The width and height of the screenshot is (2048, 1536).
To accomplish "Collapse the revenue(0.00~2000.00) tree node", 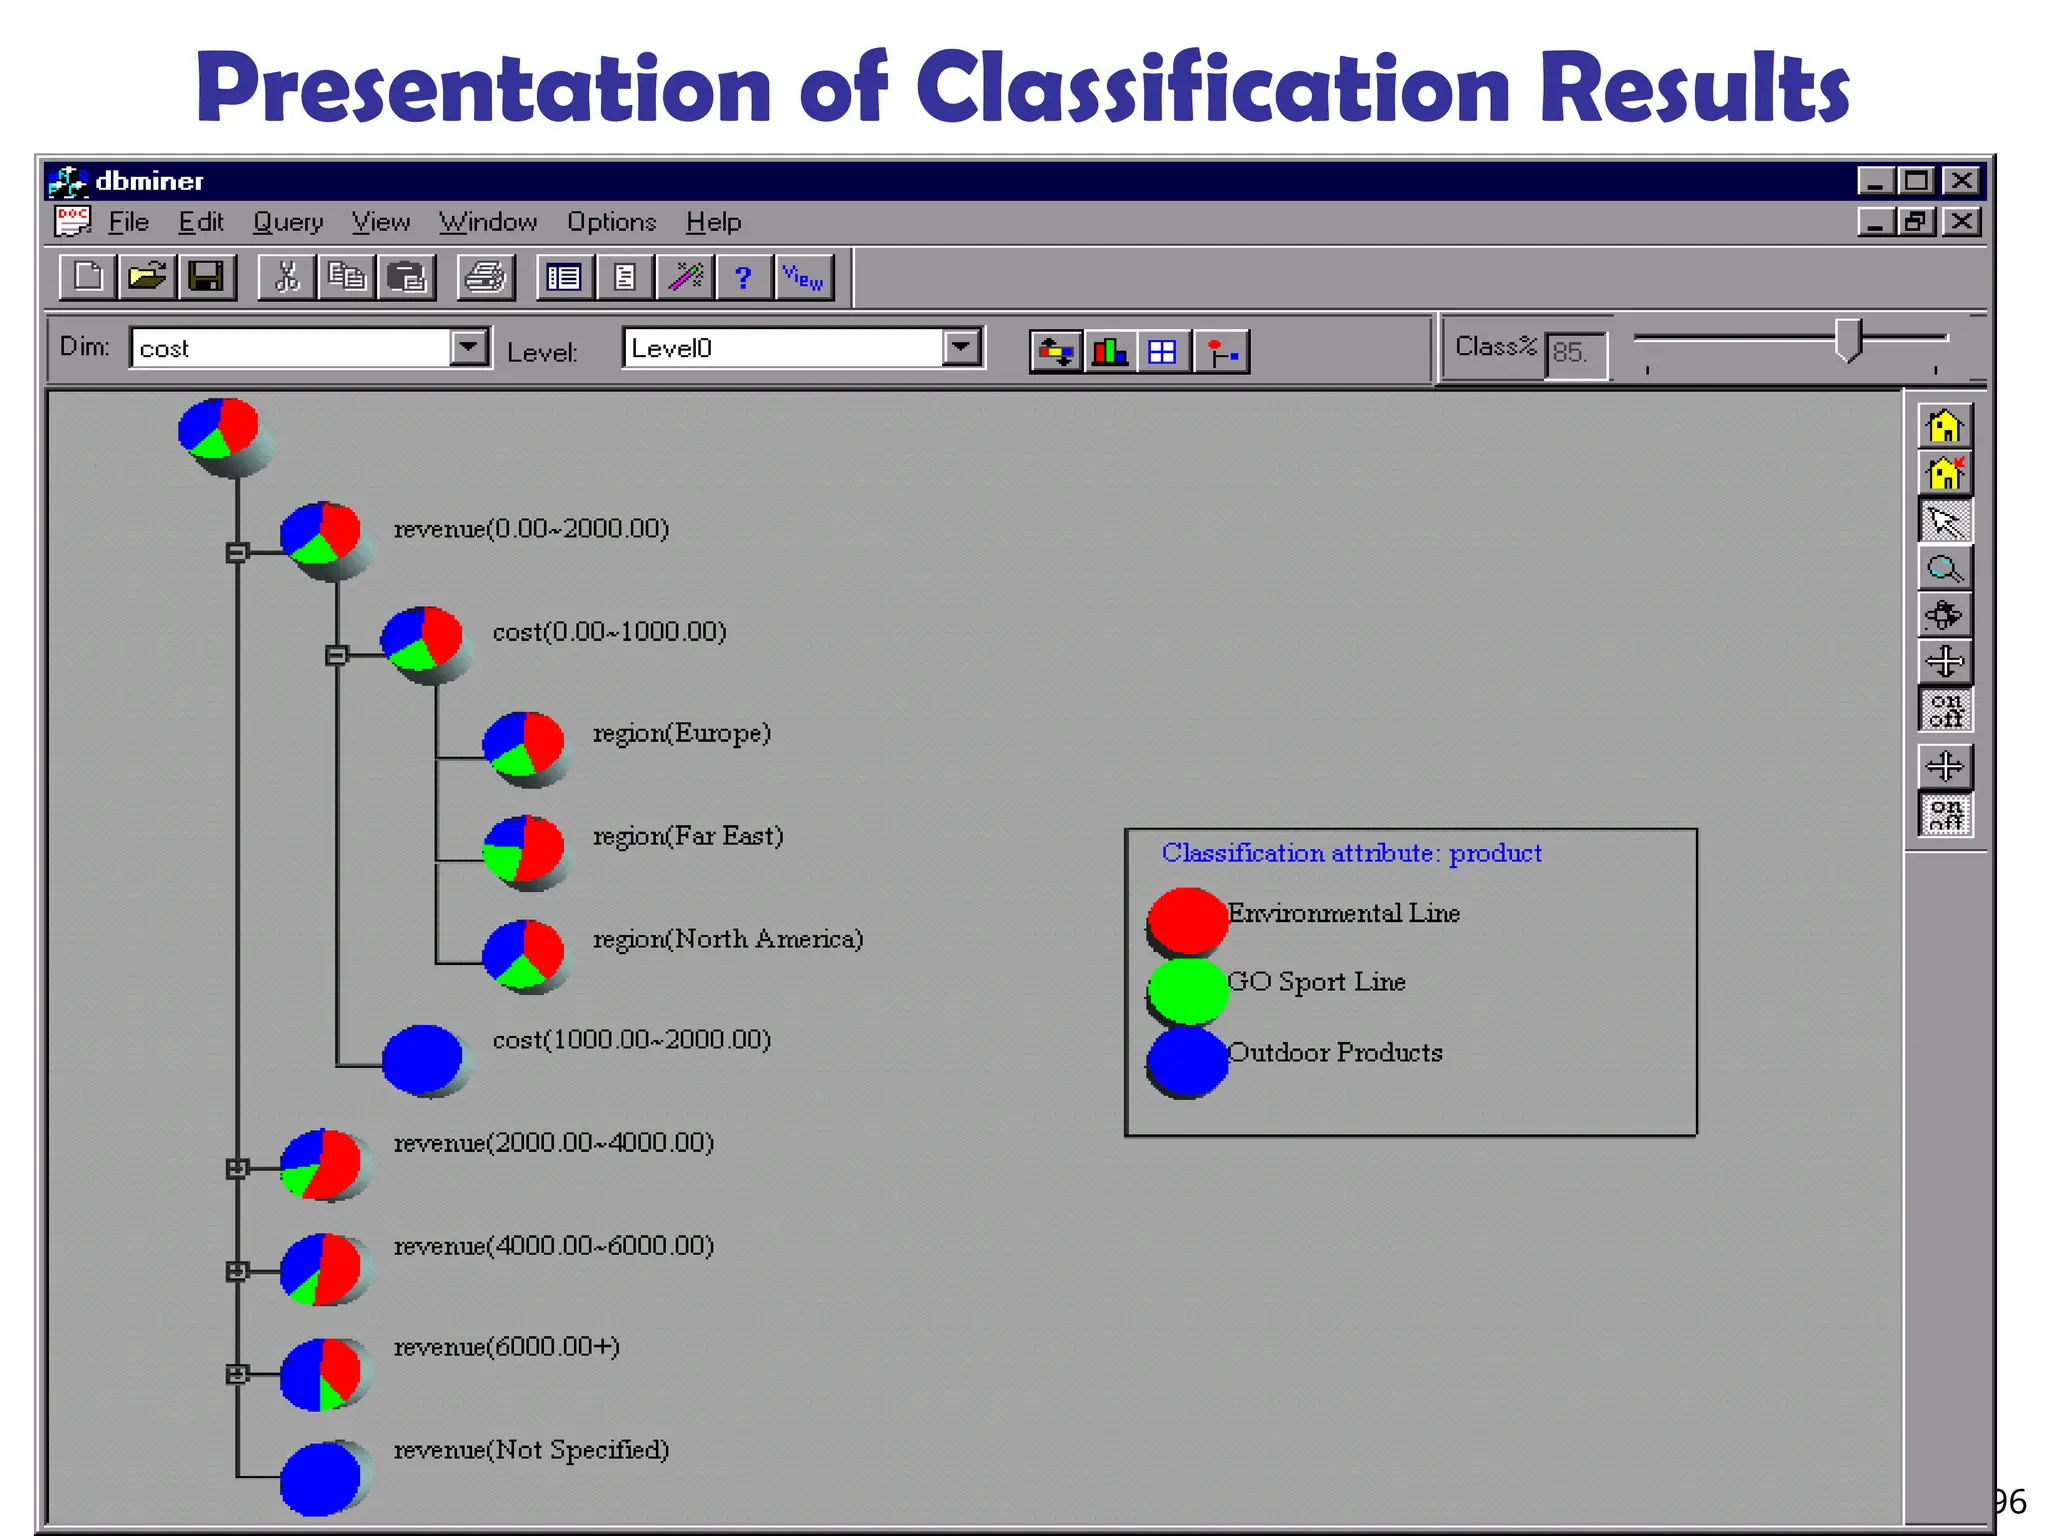I will (237, 552).
